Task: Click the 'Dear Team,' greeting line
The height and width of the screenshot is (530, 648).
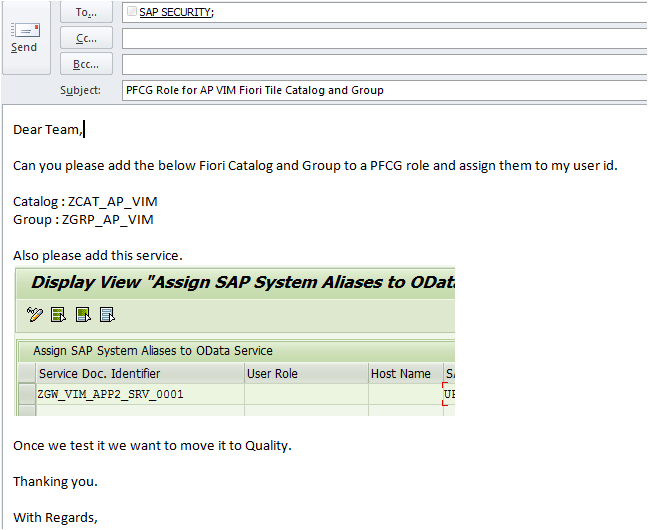Action: click(48, 130)
